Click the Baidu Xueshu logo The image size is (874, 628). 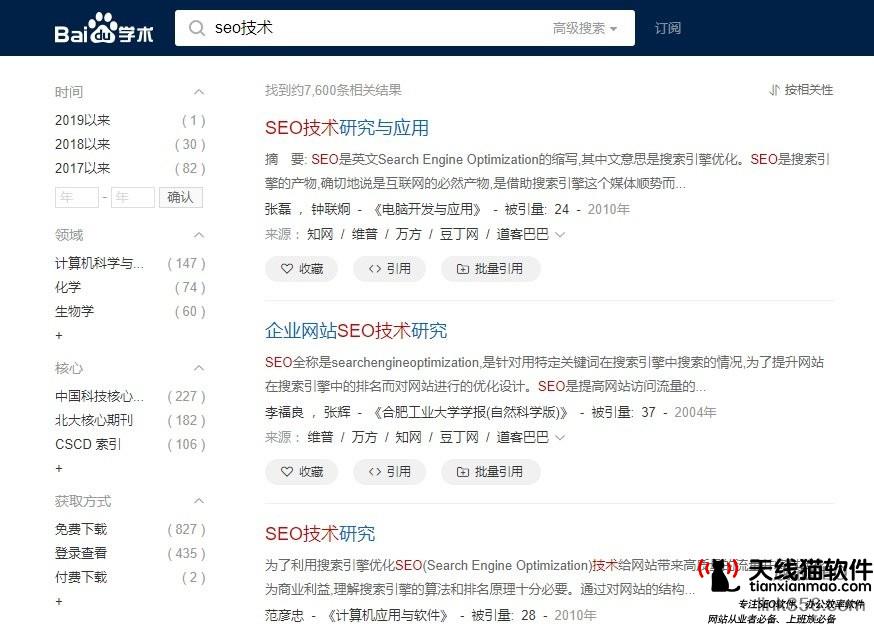(104, 28)
